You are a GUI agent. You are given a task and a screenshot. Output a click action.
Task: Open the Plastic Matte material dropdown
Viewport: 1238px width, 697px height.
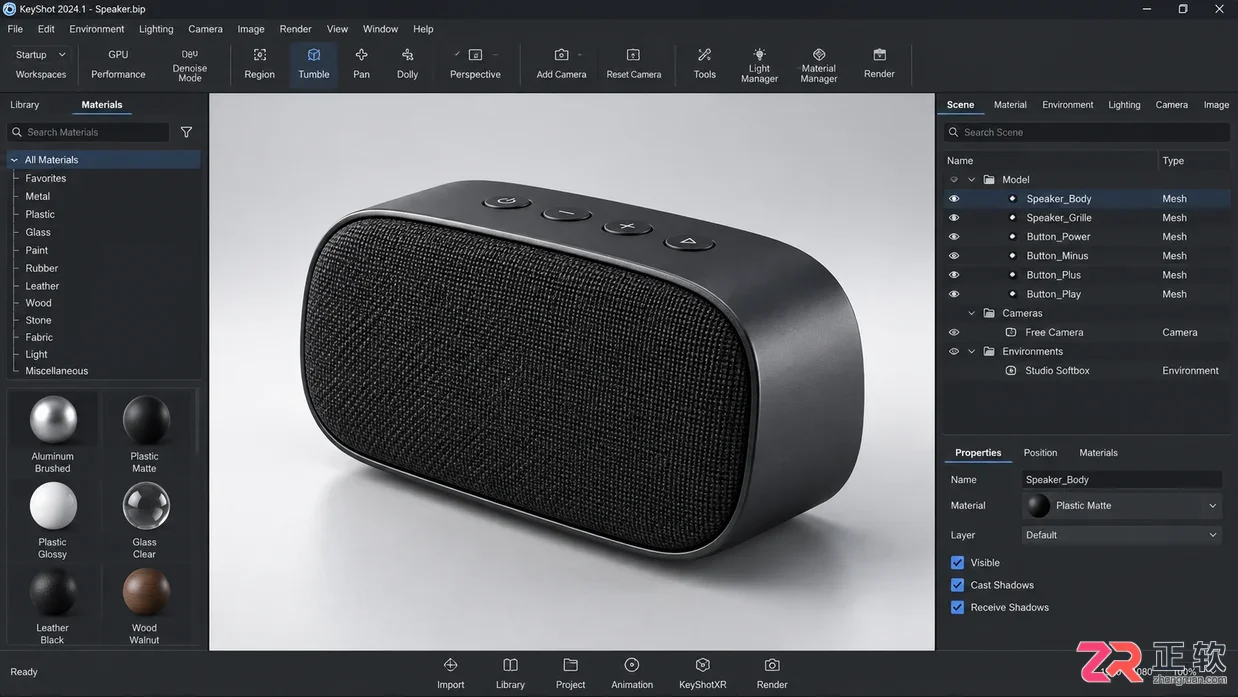coord(1122,506)
